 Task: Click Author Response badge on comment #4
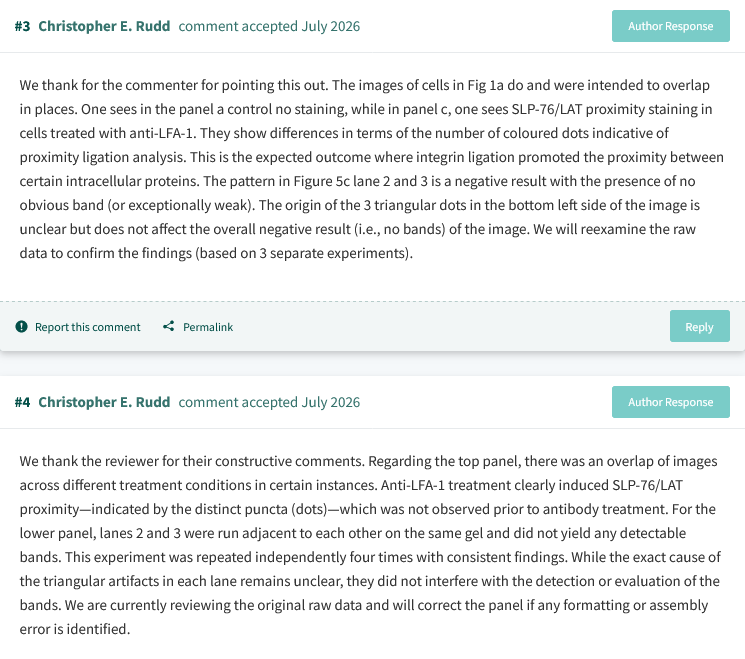(670, 402)
